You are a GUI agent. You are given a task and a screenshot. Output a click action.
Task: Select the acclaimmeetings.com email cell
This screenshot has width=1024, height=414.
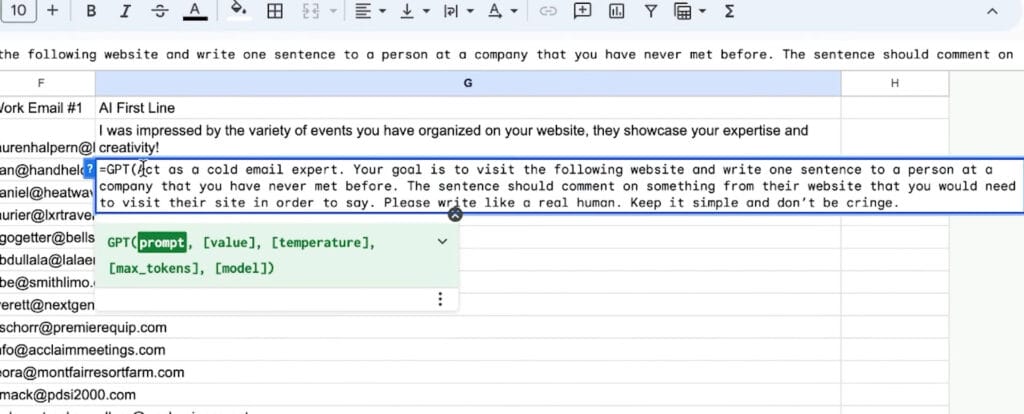click(47, 350)
